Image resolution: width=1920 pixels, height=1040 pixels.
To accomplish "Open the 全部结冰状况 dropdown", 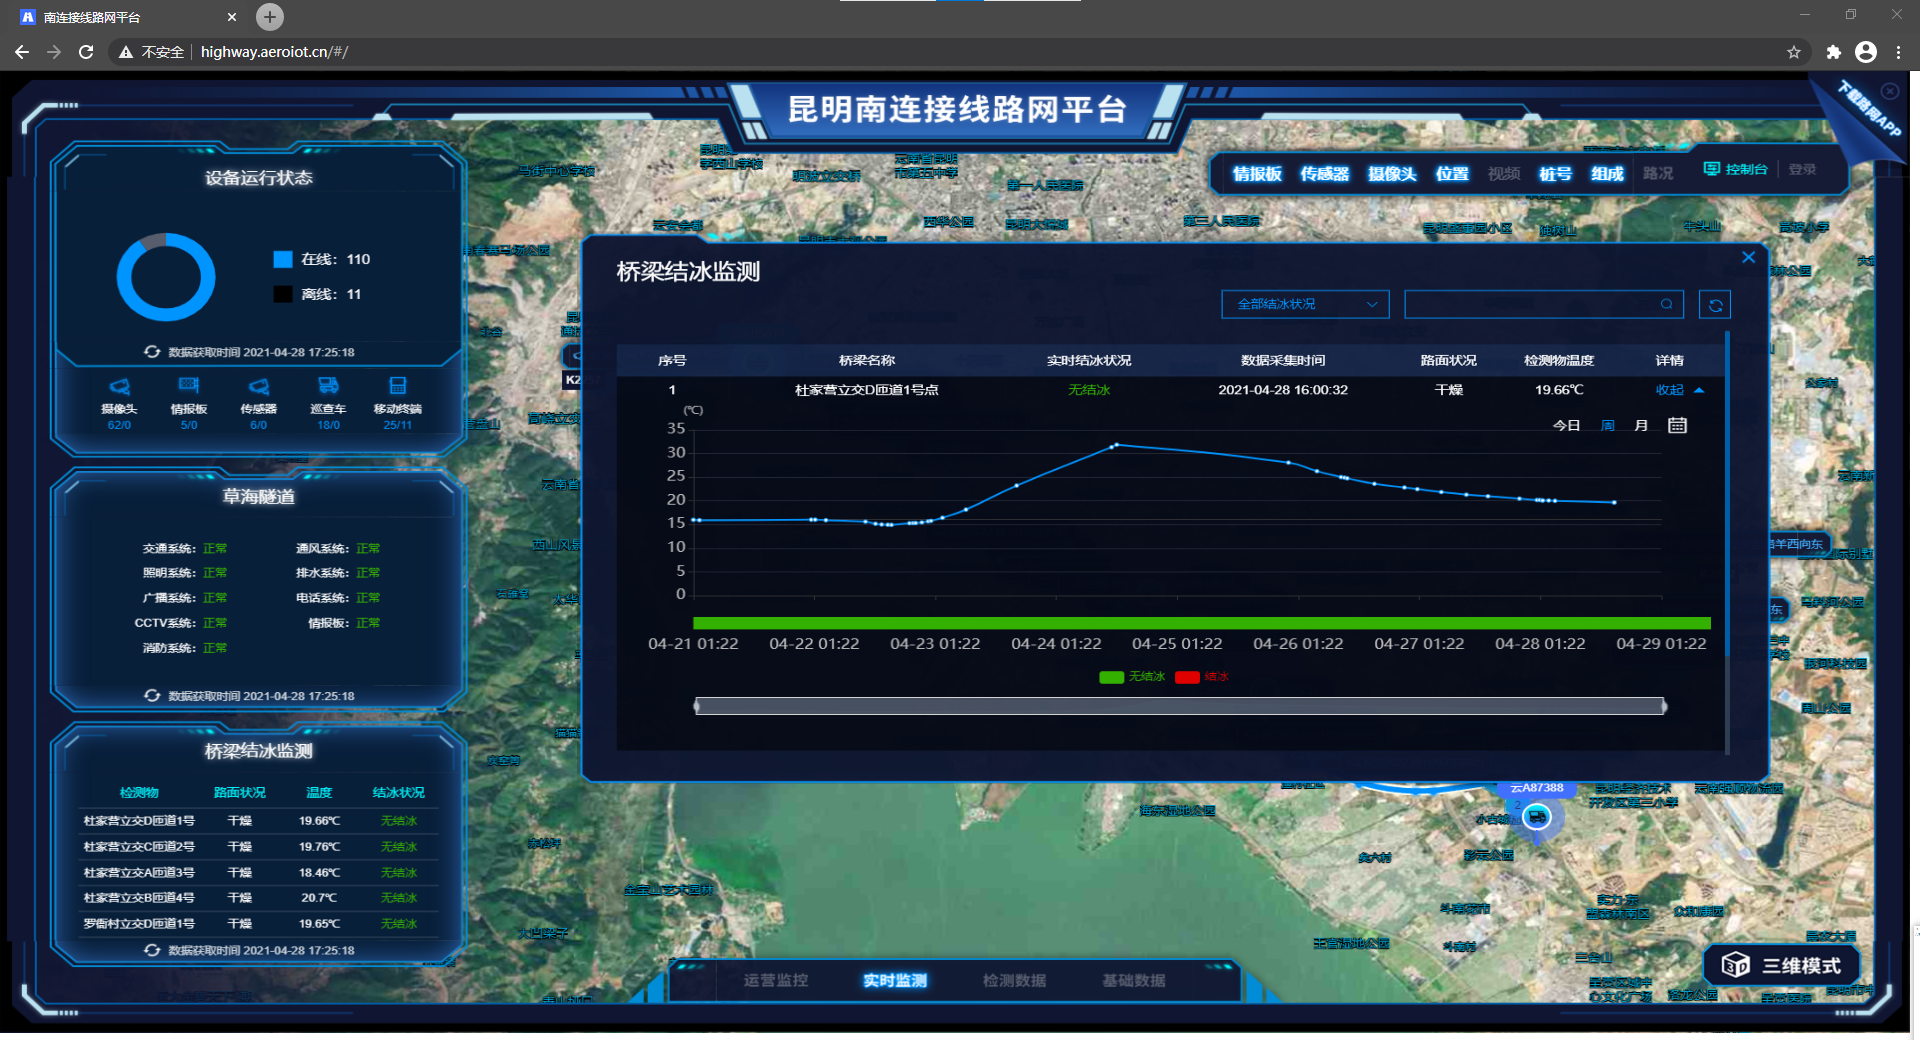I will coord(1305,305).
